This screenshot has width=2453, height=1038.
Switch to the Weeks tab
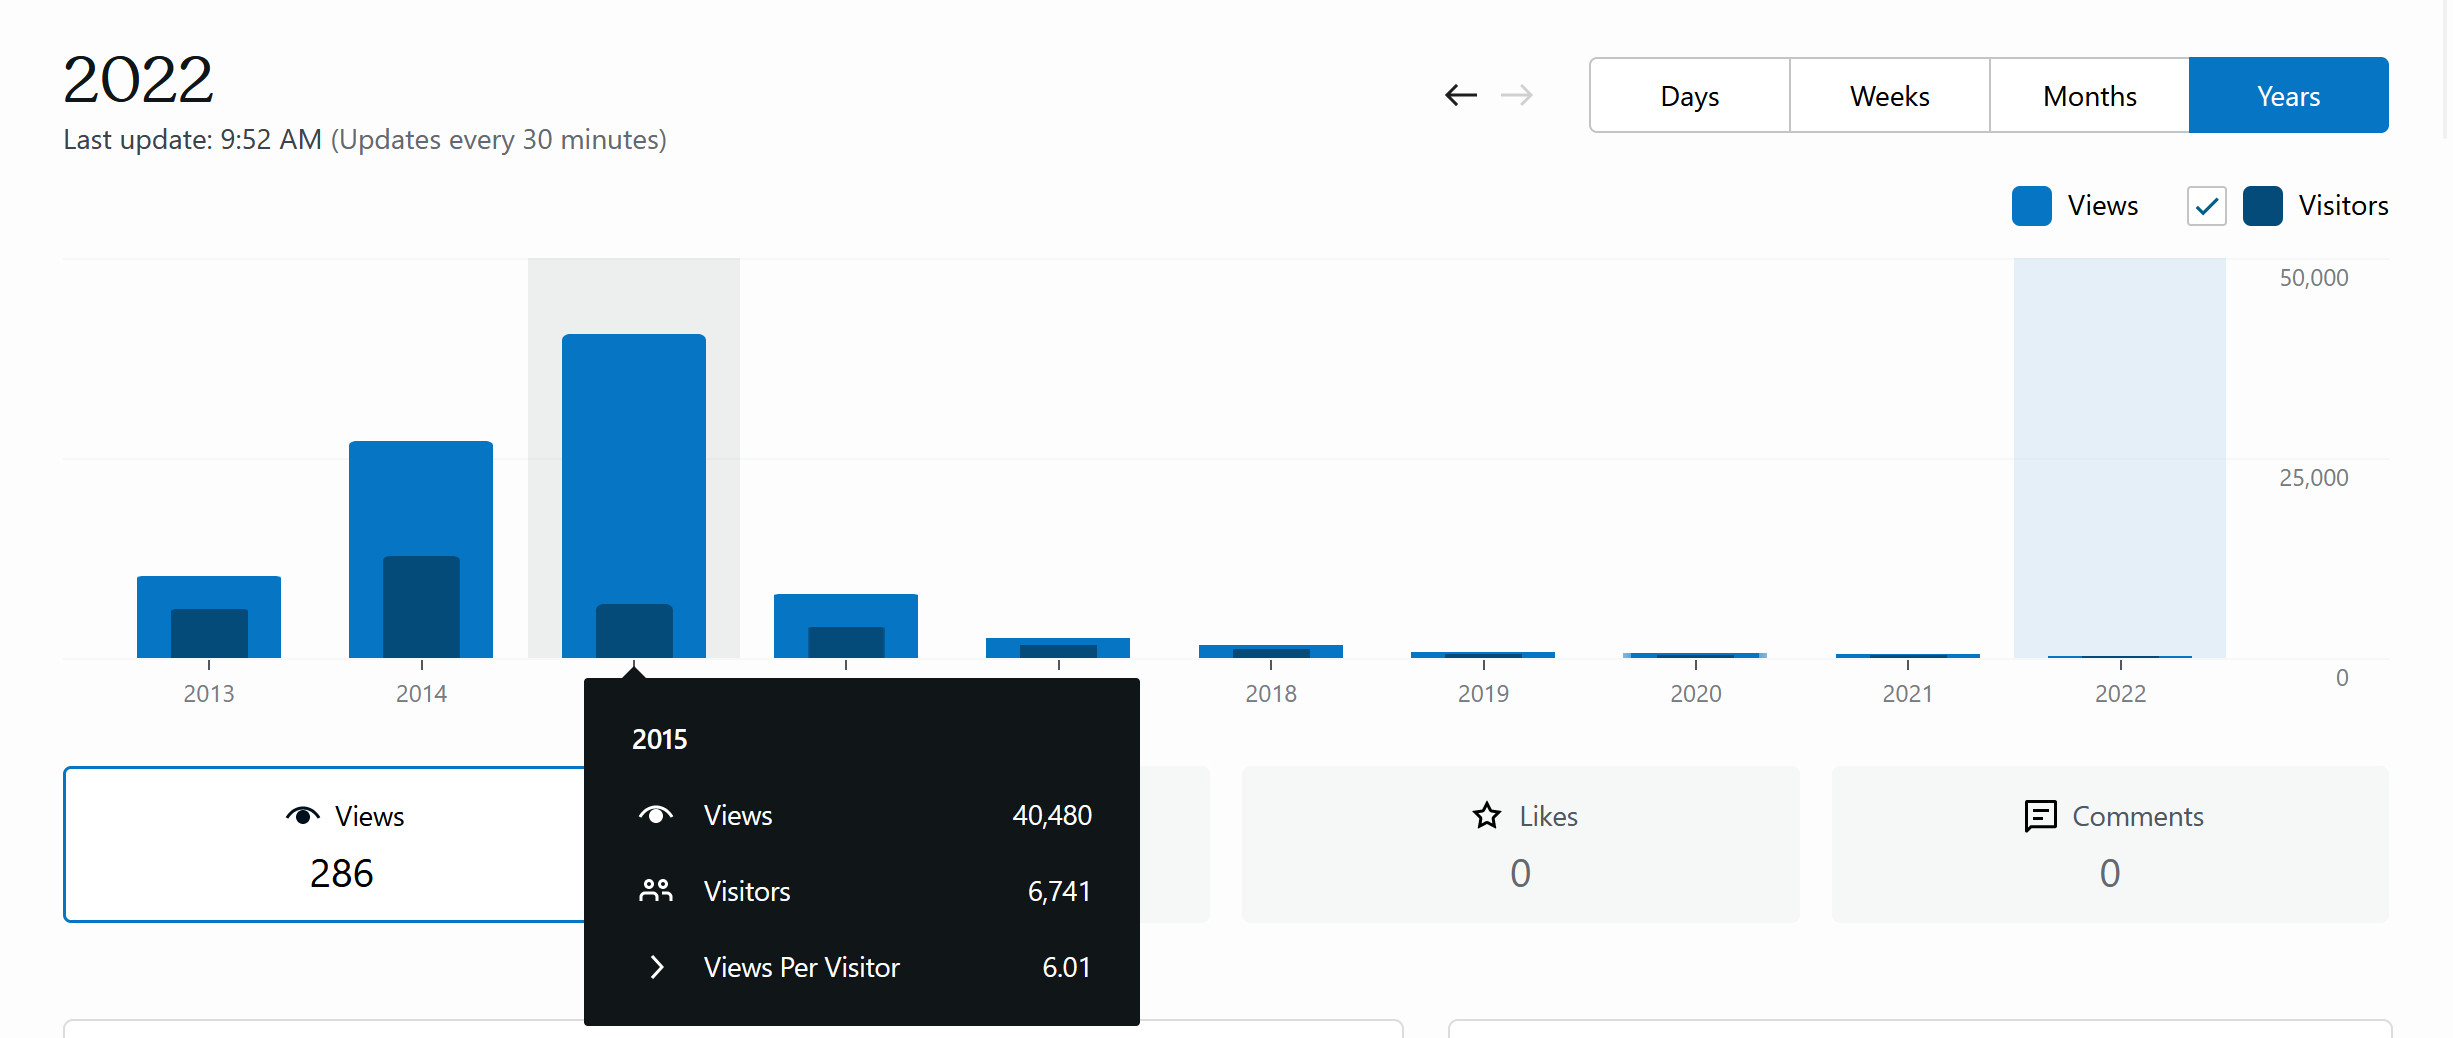coord(1889,95)
